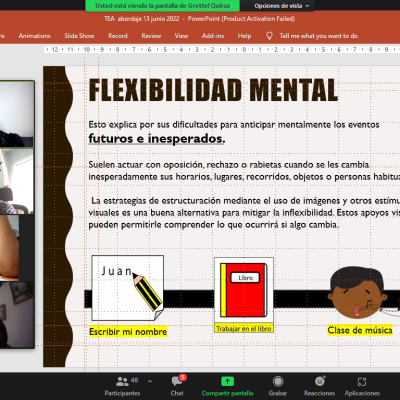This screenshot has height=400, width=400.
Task: Click the 'Escribir mi nombre' label
Action: point(128,332)
